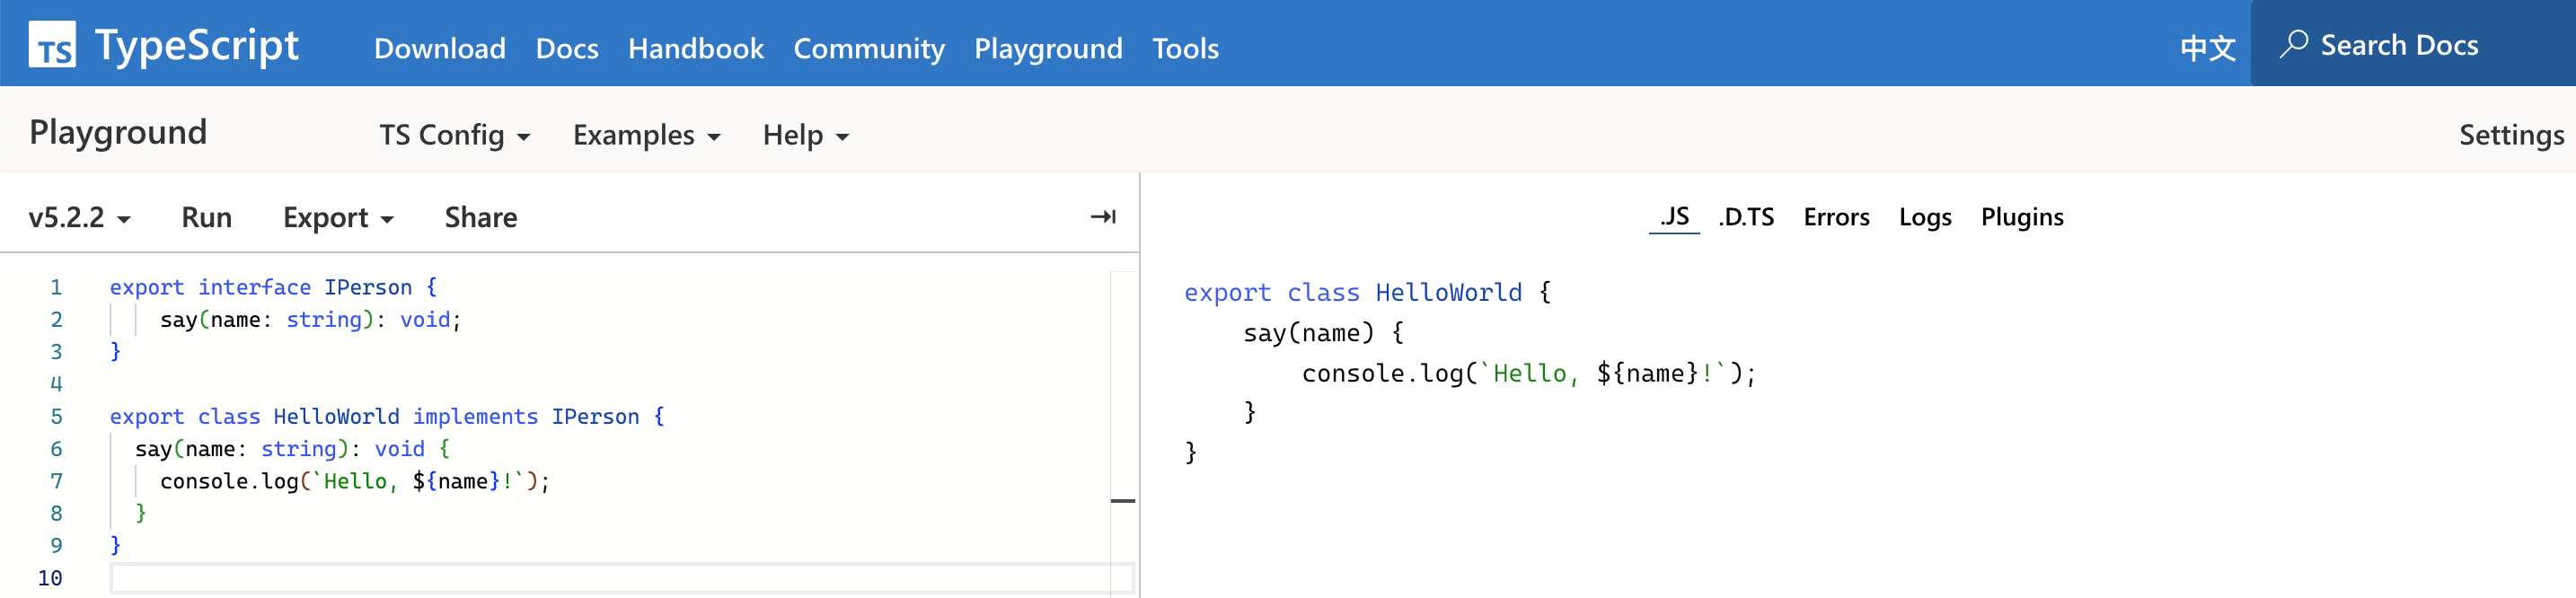This screenshot has width=2576, height=598.
Task: Click the TypeScript site title
Action: click(x=197, y=45)
